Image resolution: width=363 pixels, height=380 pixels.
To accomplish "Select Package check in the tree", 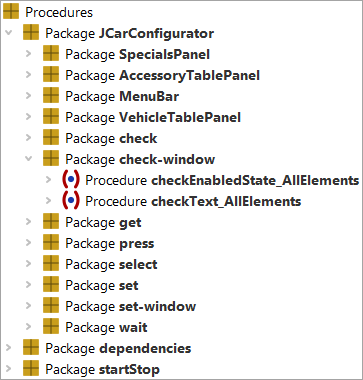I will [111, 138].
